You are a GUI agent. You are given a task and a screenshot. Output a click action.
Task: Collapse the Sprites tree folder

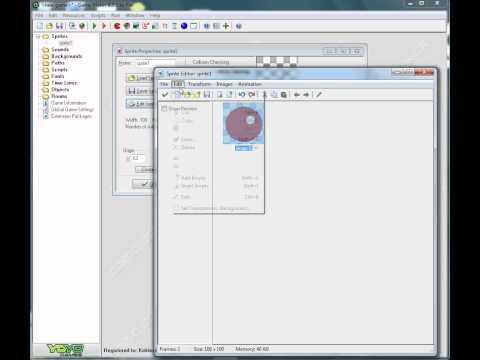point(38,36)
